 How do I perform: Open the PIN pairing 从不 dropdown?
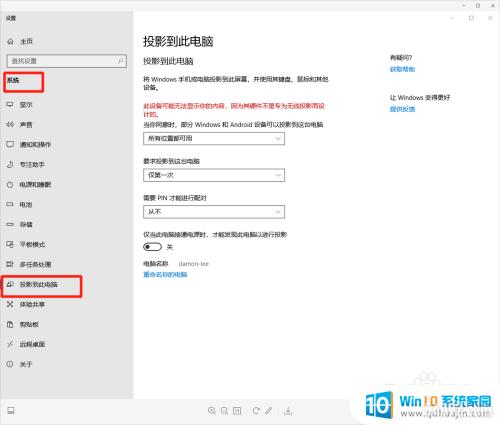tap(214, 212)
